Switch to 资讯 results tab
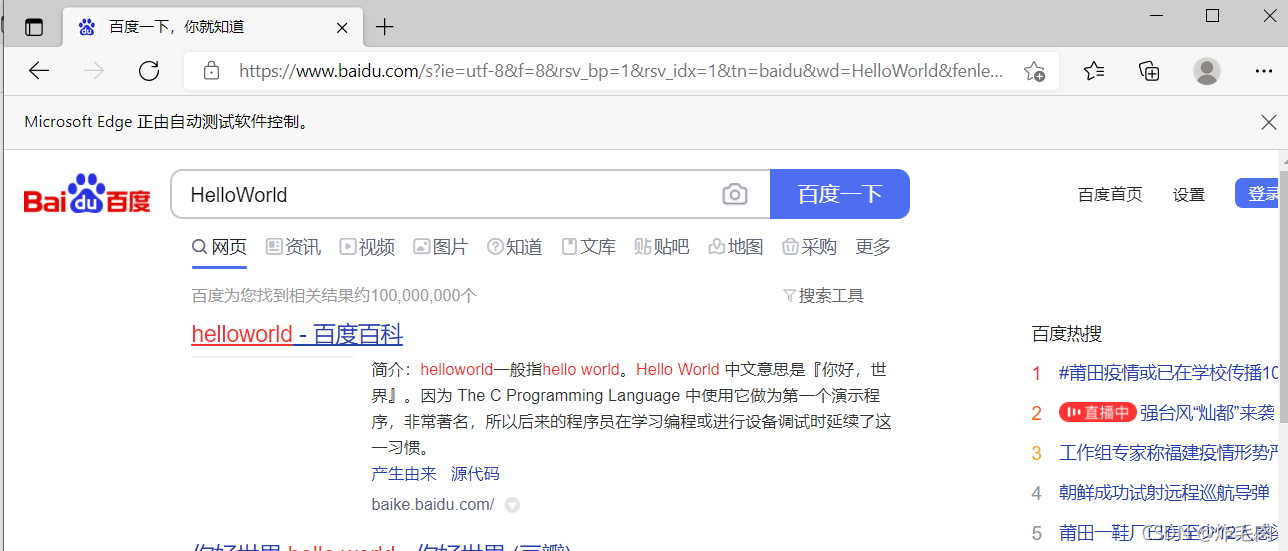Screen dimensions: 1288x551 [x=293, y=247]
